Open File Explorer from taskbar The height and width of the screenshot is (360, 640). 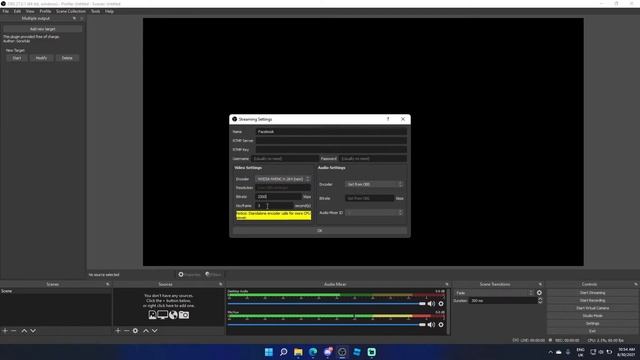[x=298, y=352]
